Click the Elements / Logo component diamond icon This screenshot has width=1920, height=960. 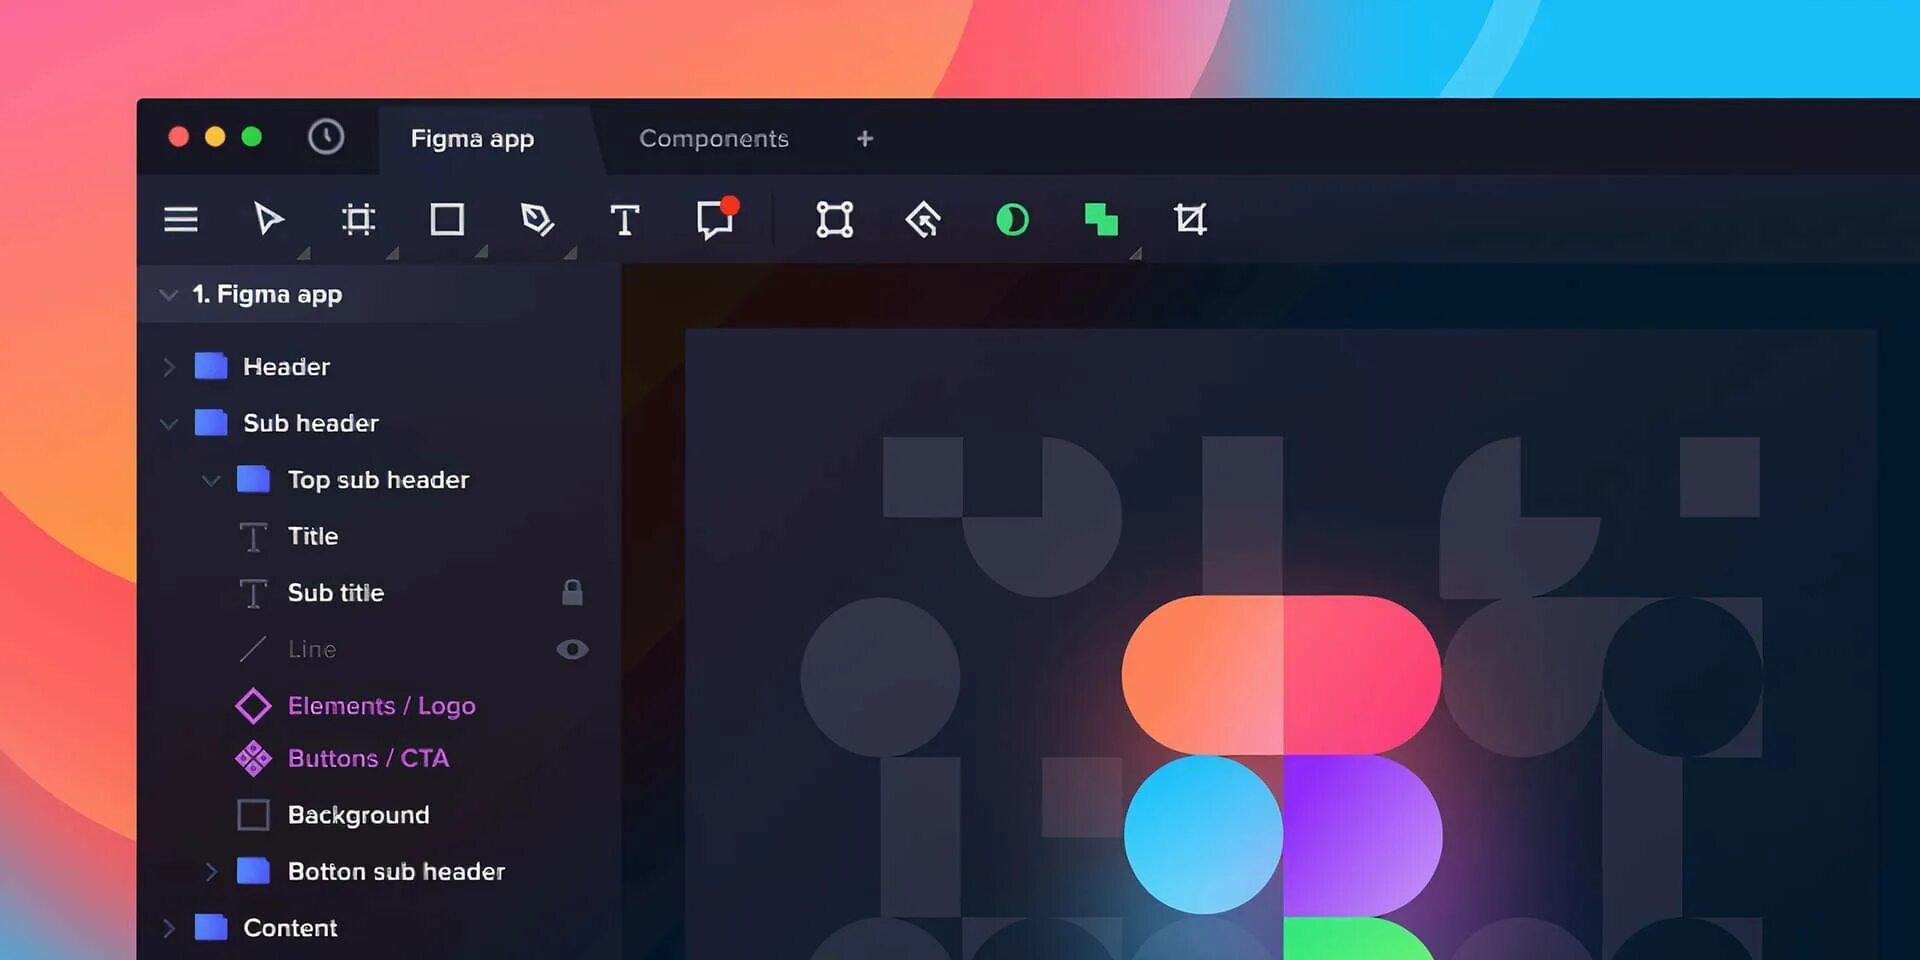253,706
